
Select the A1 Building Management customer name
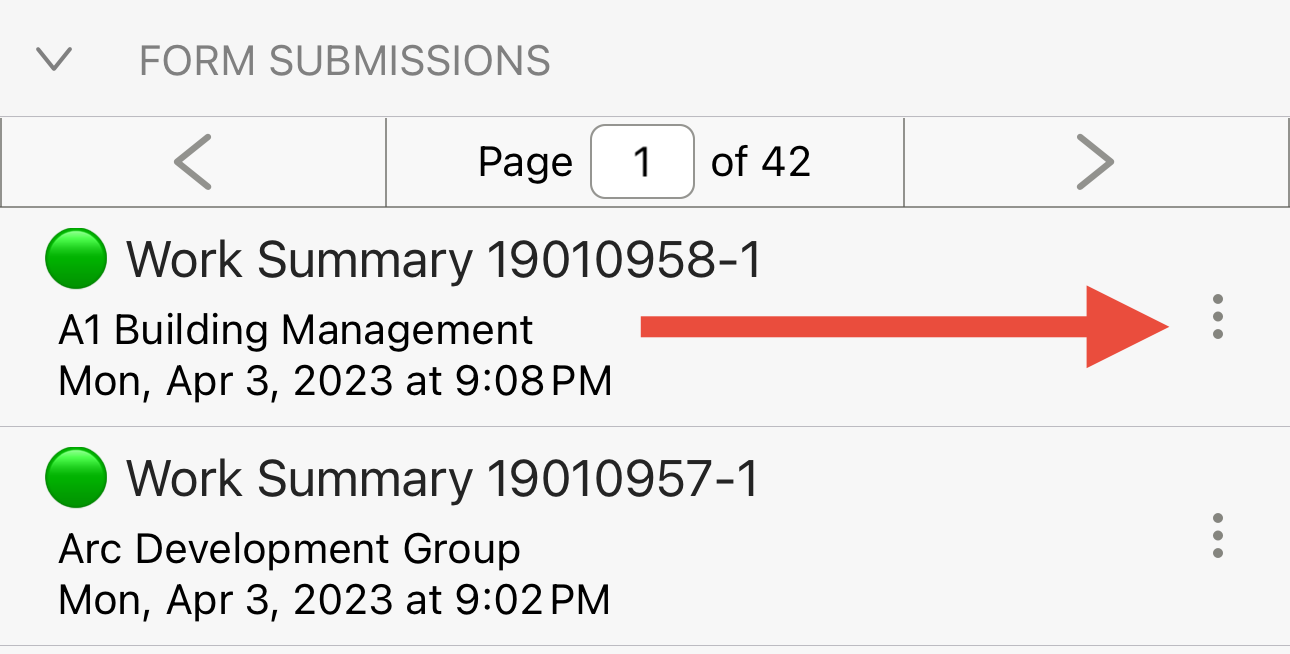click(x=296, y=330)
